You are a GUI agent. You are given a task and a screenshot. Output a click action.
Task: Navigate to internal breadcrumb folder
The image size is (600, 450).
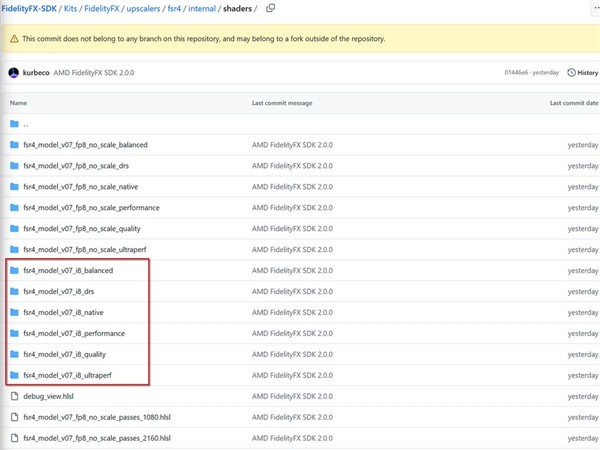click(202, 8)
